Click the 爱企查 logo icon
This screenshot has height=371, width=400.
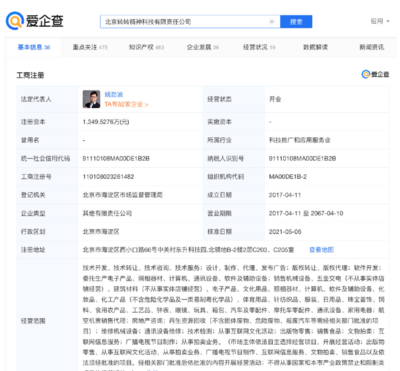[15, 21]
